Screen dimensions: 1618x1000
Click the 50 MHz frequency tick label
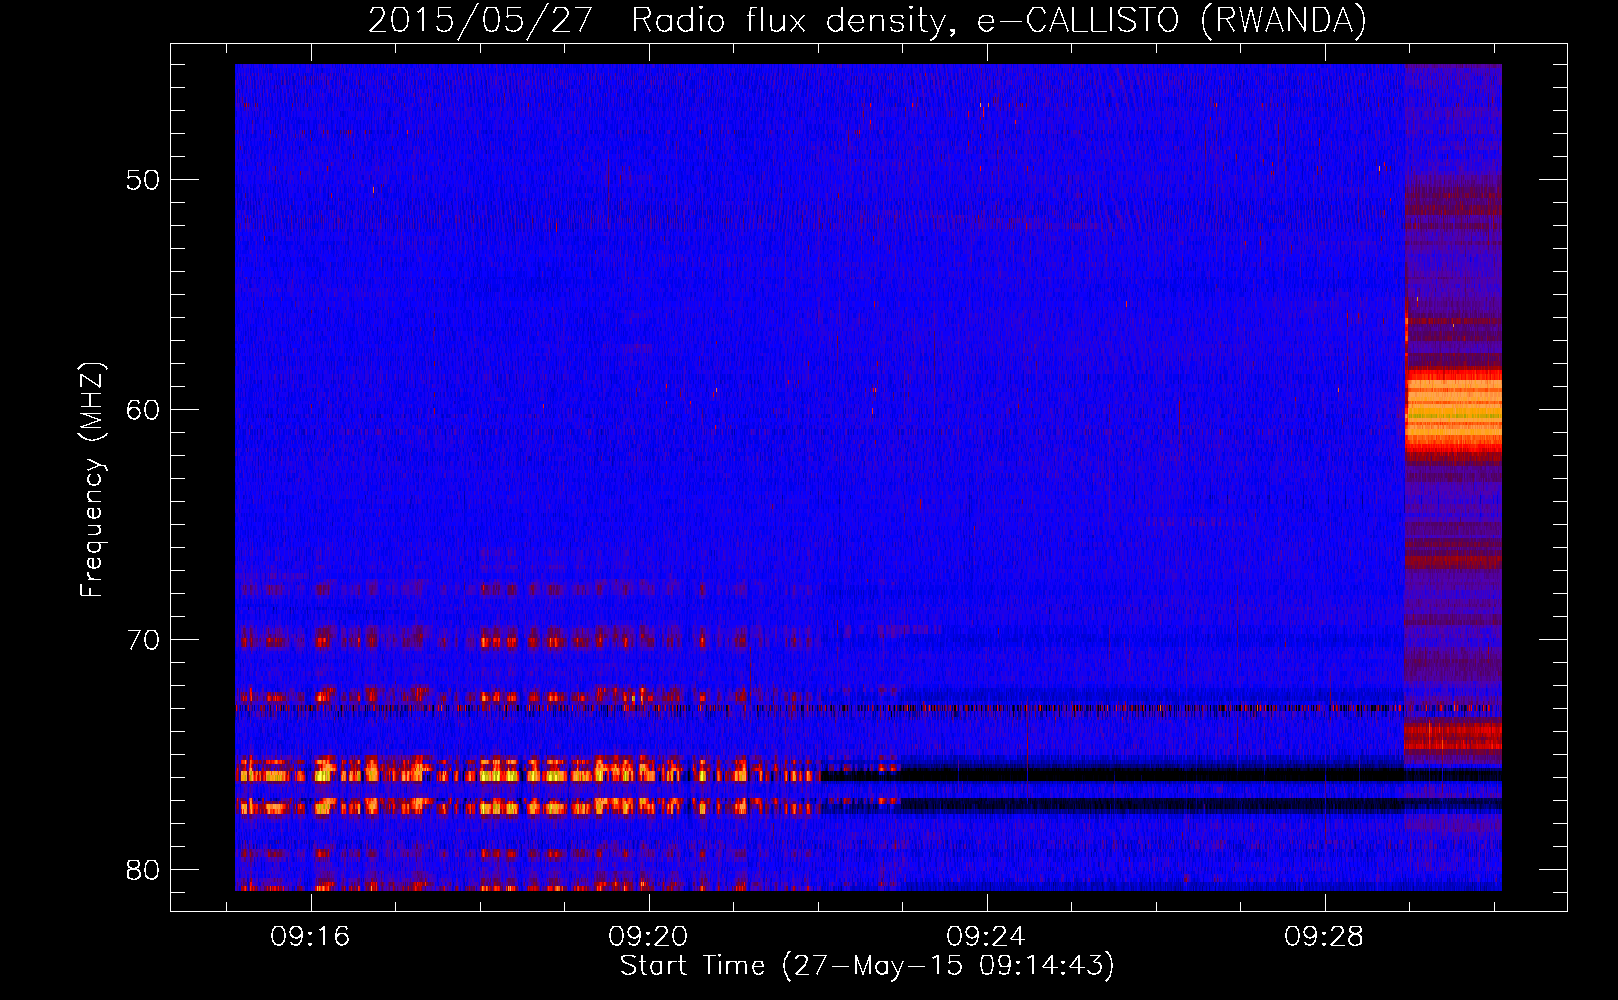click(143, 180)
